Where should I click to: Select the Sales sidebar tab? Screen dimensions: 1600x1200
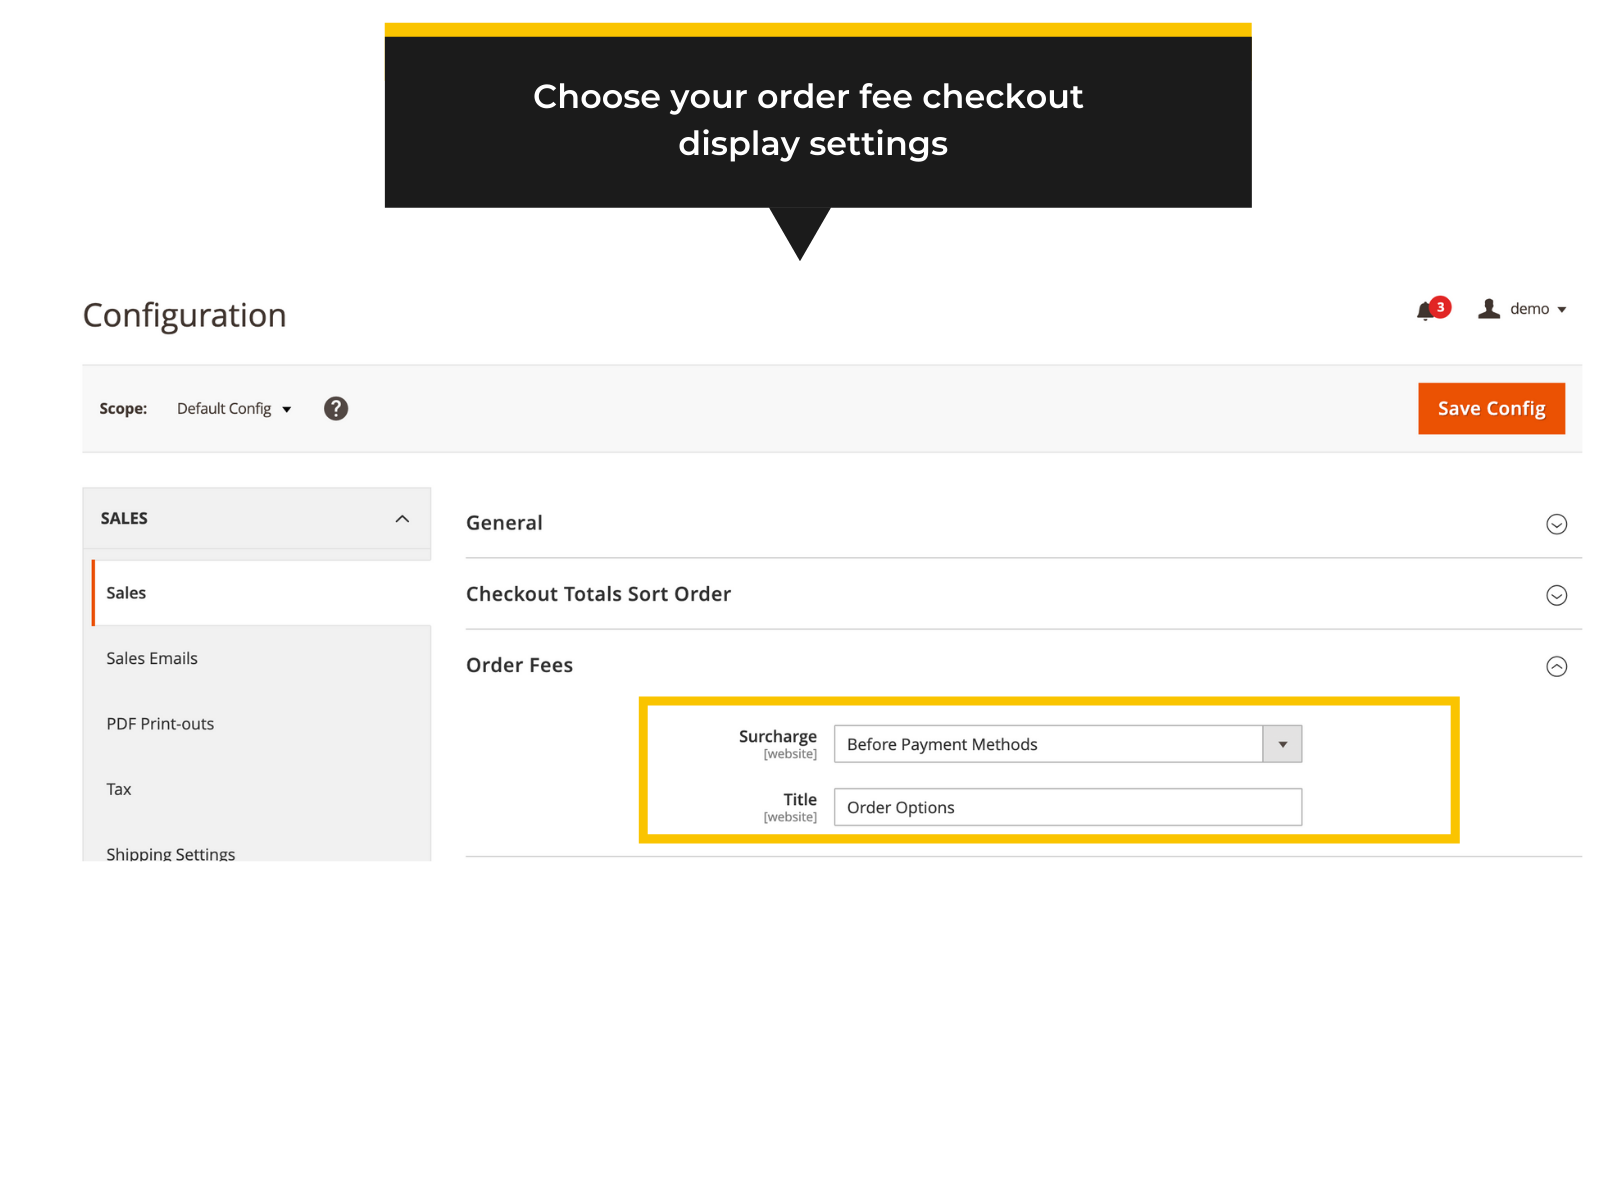[126, 593]
